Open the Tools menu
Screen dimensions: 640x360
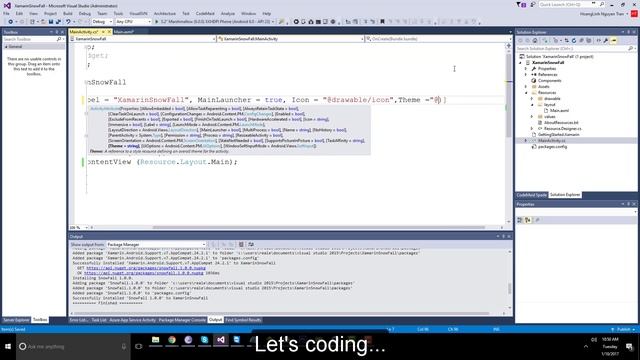pyautogui.click(x=118, y=13)
